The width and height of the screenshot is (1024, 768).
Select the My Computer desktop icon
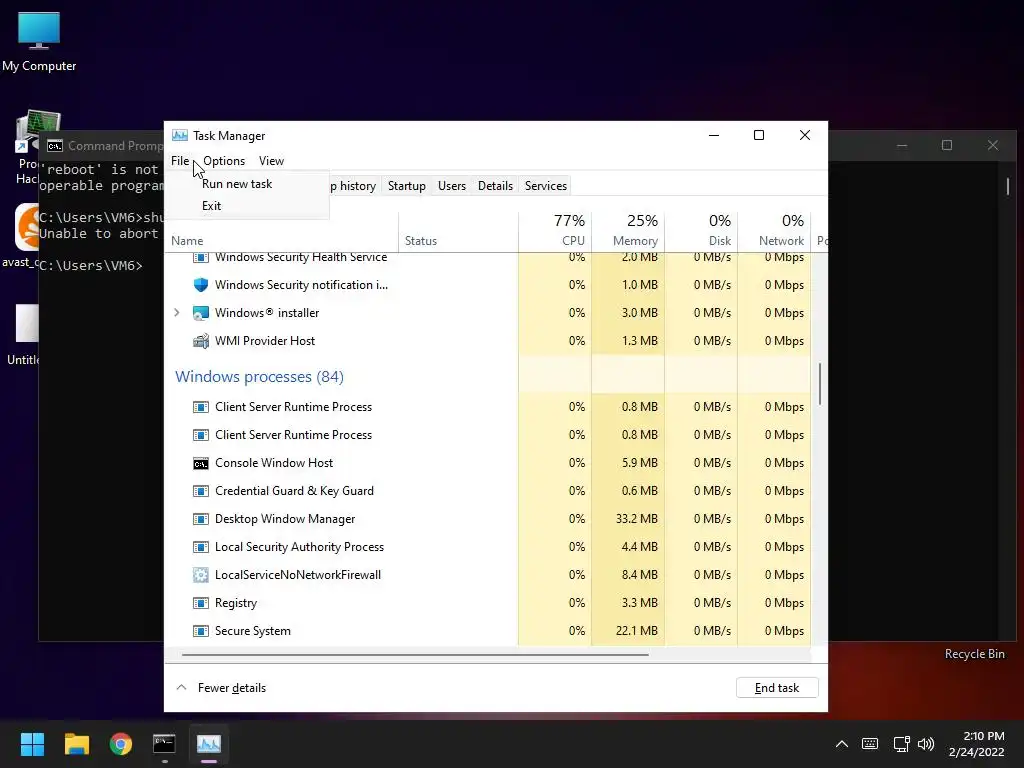click(39, 42)
